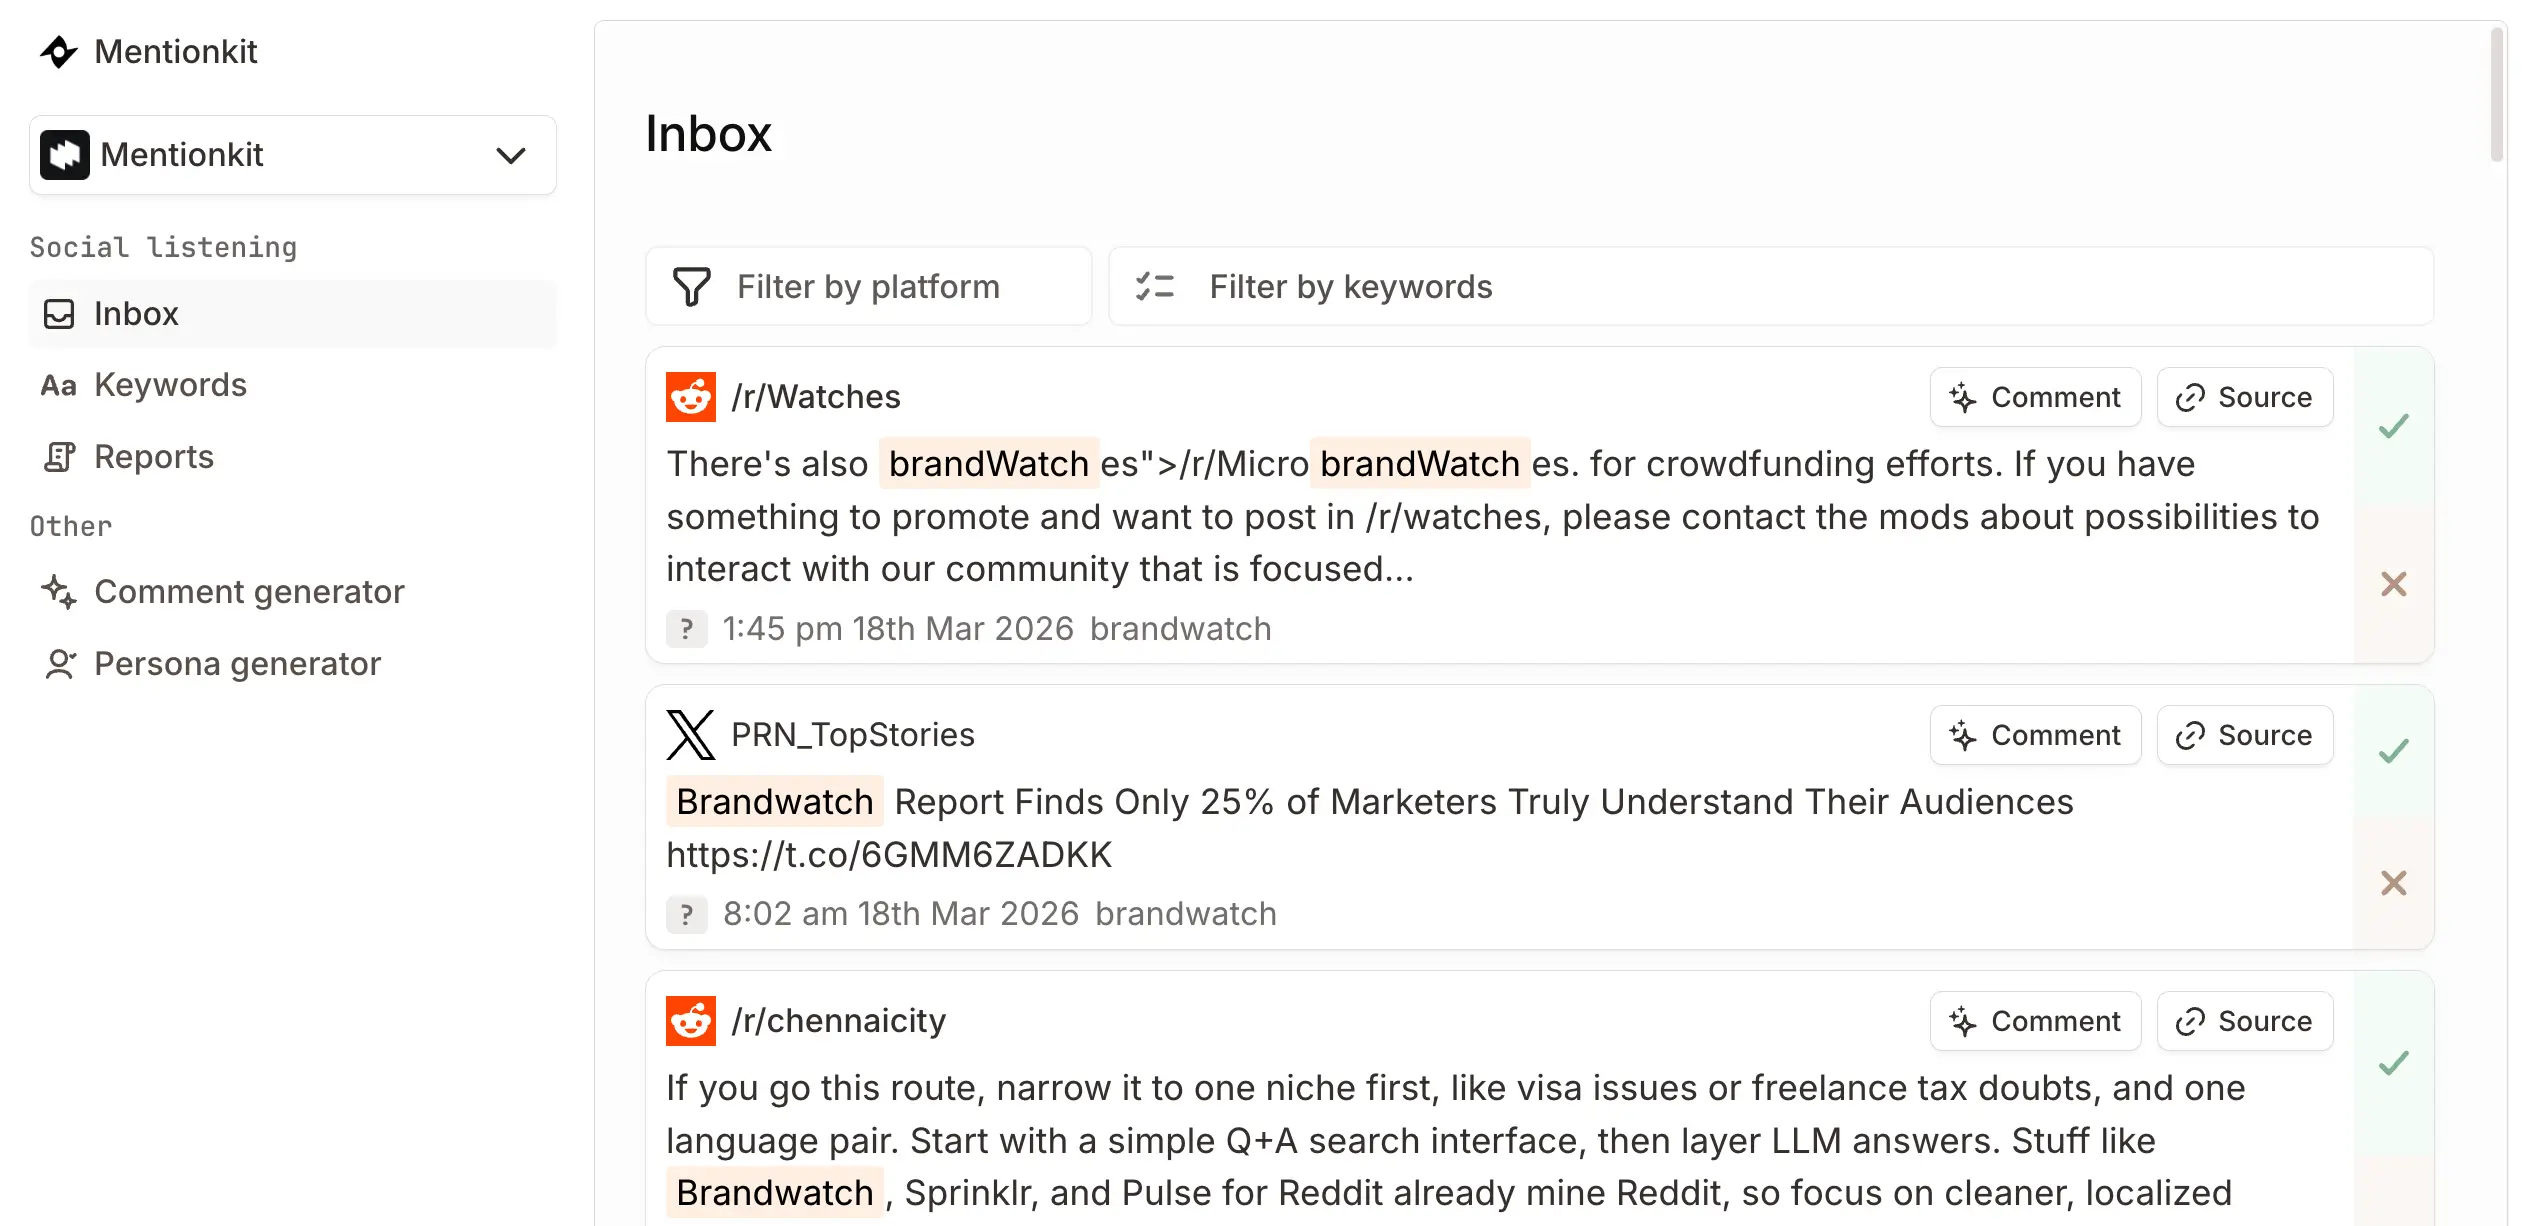
Task: Click the vertical scrollbar on the right
Action: click(x=2497, y=95)
